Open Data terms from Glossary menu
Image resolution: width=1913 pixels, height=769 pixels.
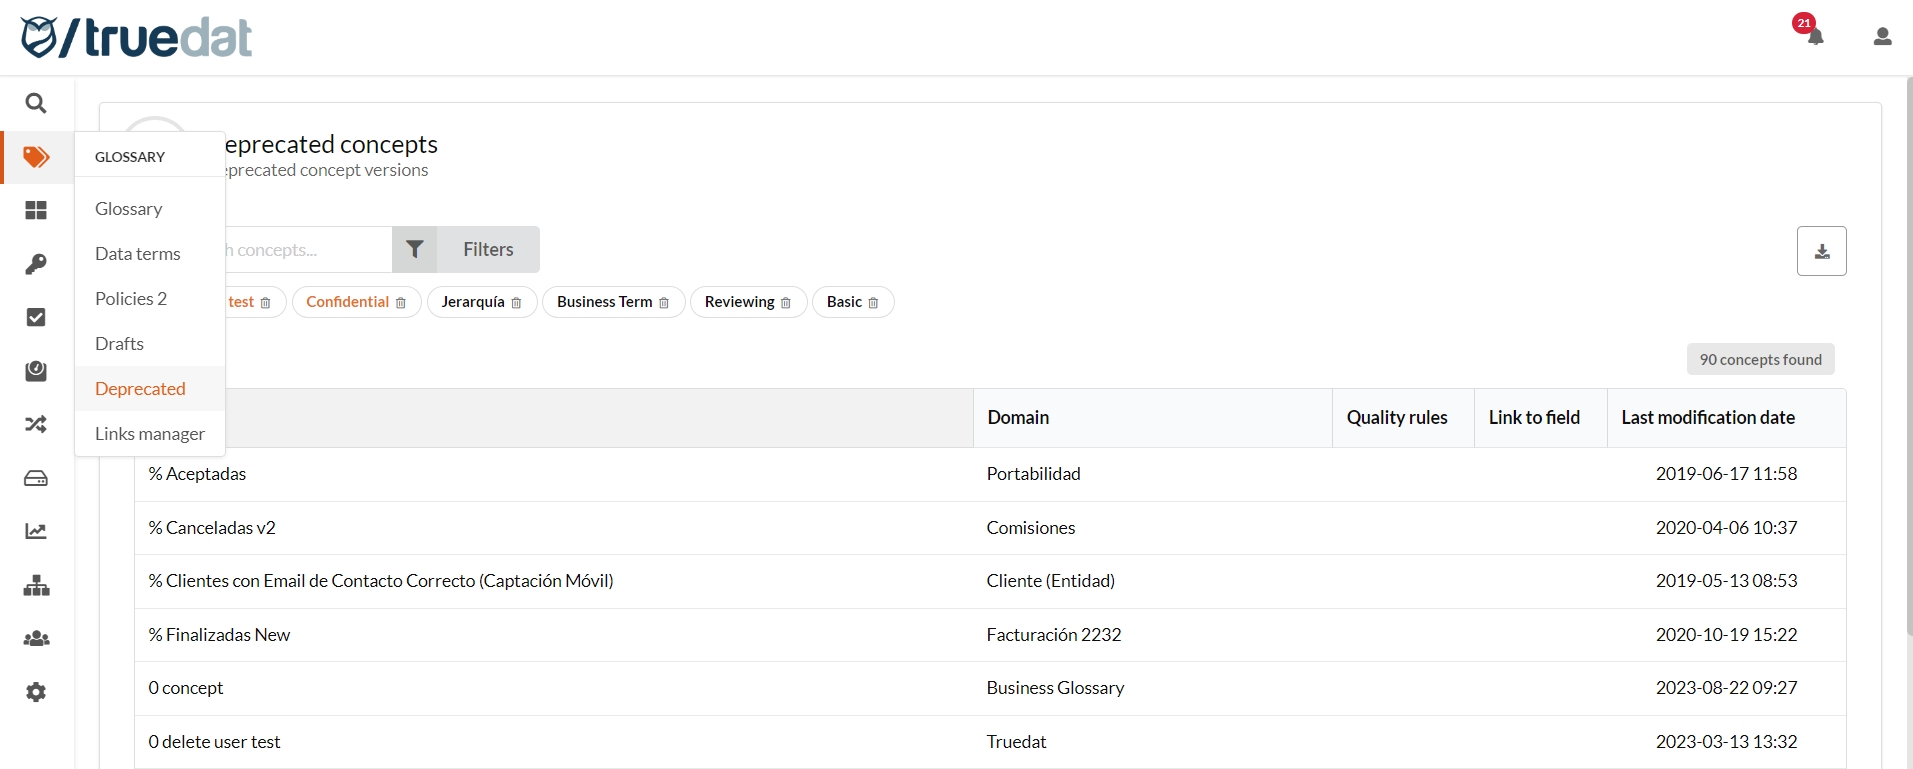coord(137,254)
